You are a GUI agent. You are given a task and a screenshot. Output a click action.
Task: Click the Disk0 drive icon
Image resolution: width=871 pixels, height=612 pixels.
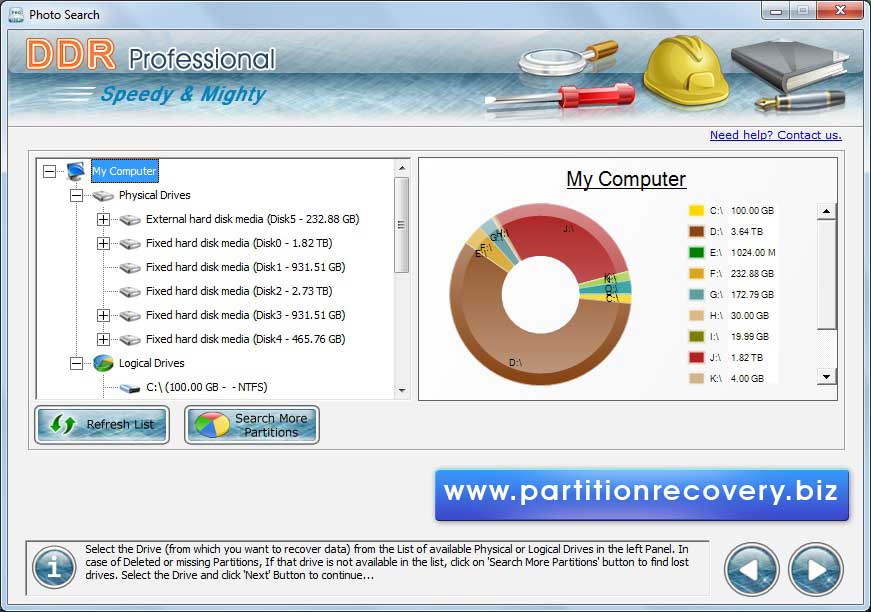click(x=130, y=244)
